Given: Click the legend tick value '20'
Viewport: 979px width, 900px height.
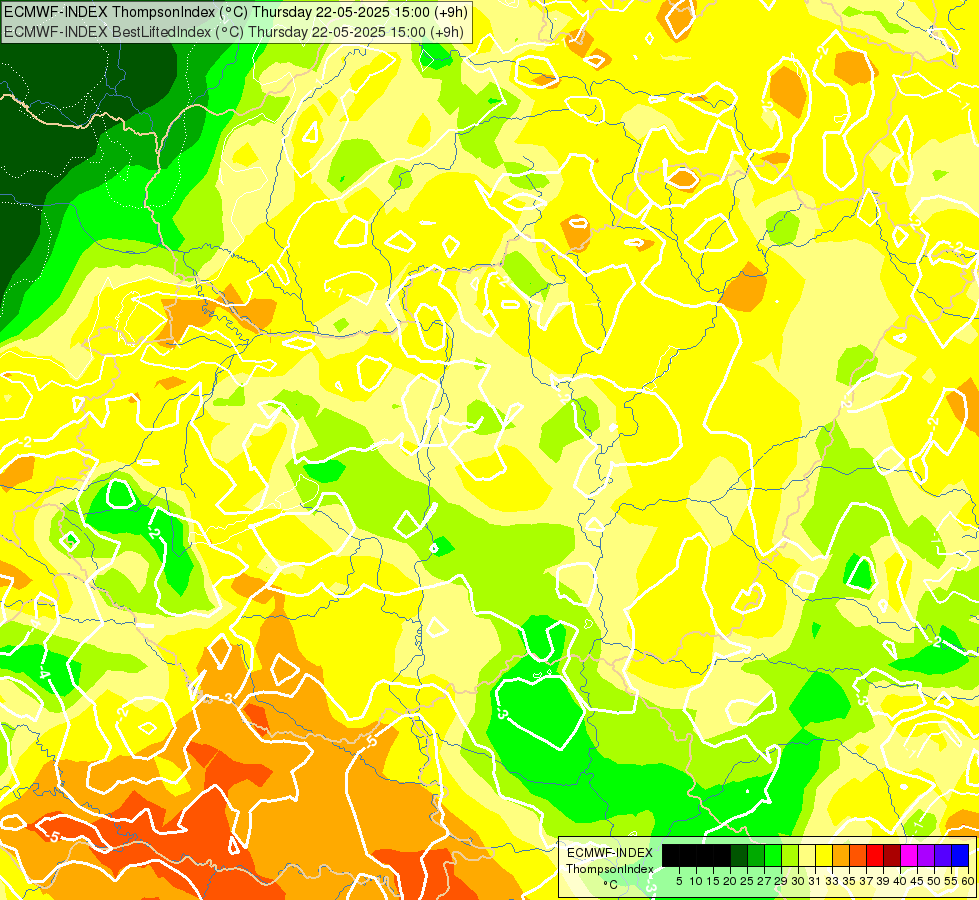Looking at the screenshot, I should 730,881.
